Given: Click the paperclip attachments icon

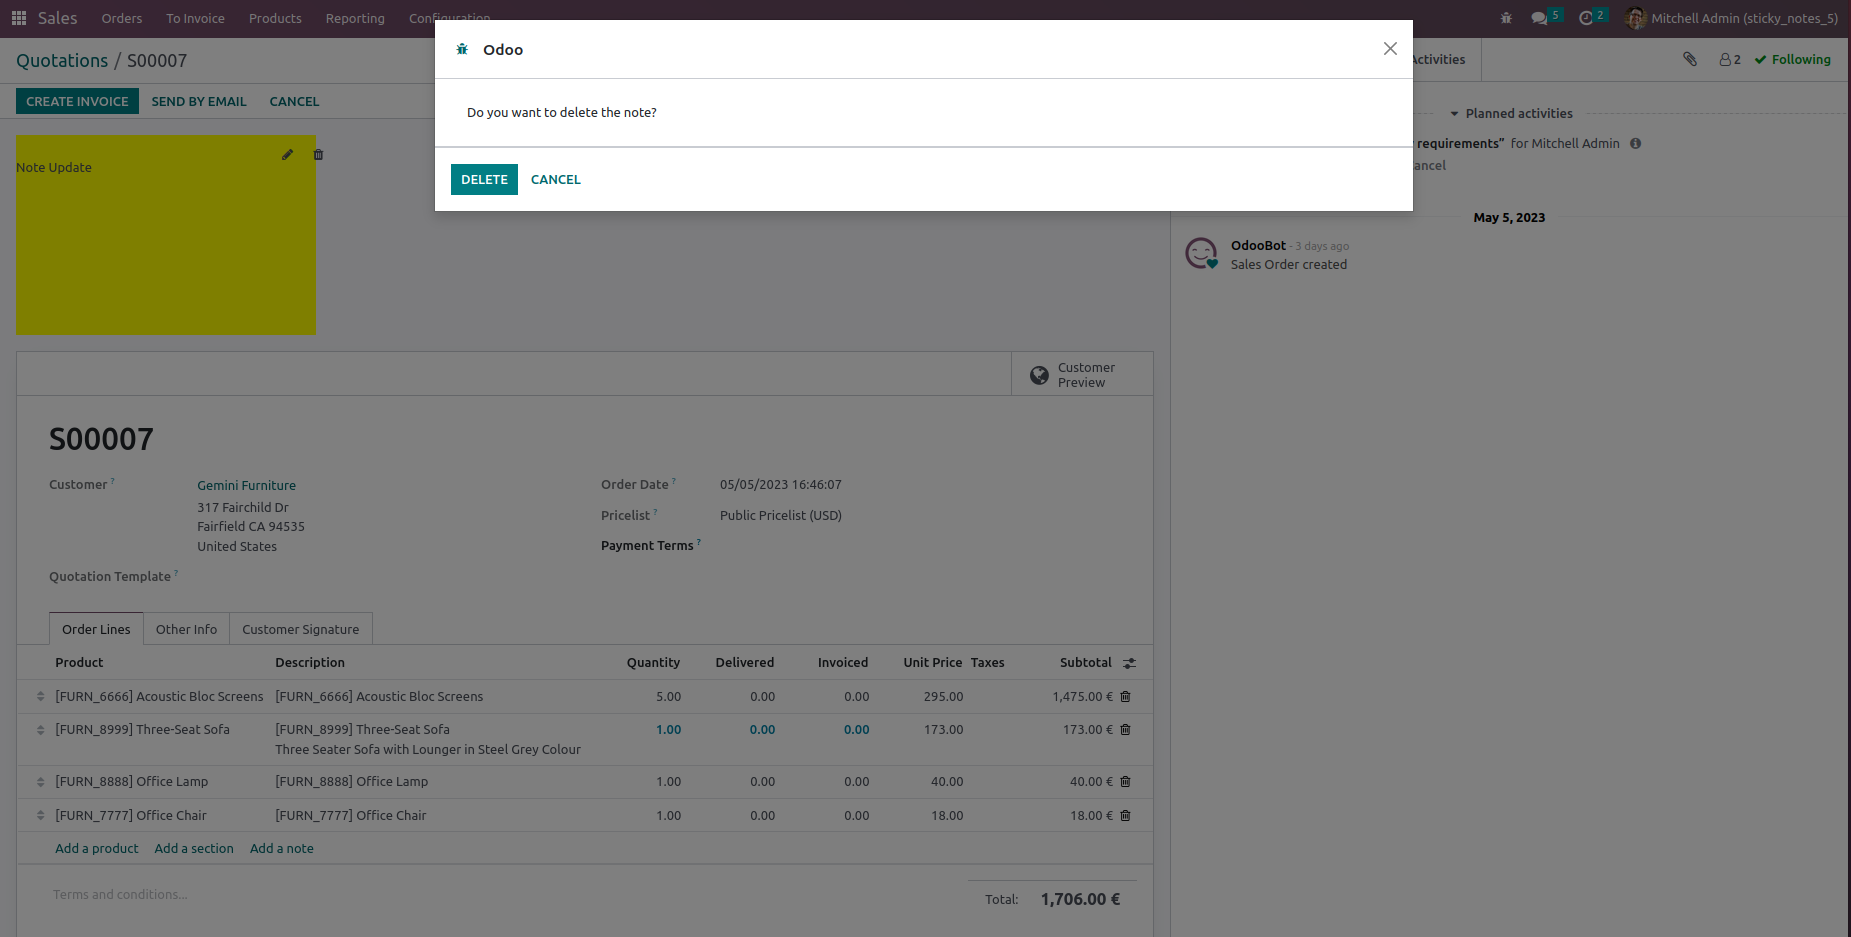Looking at the screenshot, I should pyautogui.click(x=1690, y=60).
